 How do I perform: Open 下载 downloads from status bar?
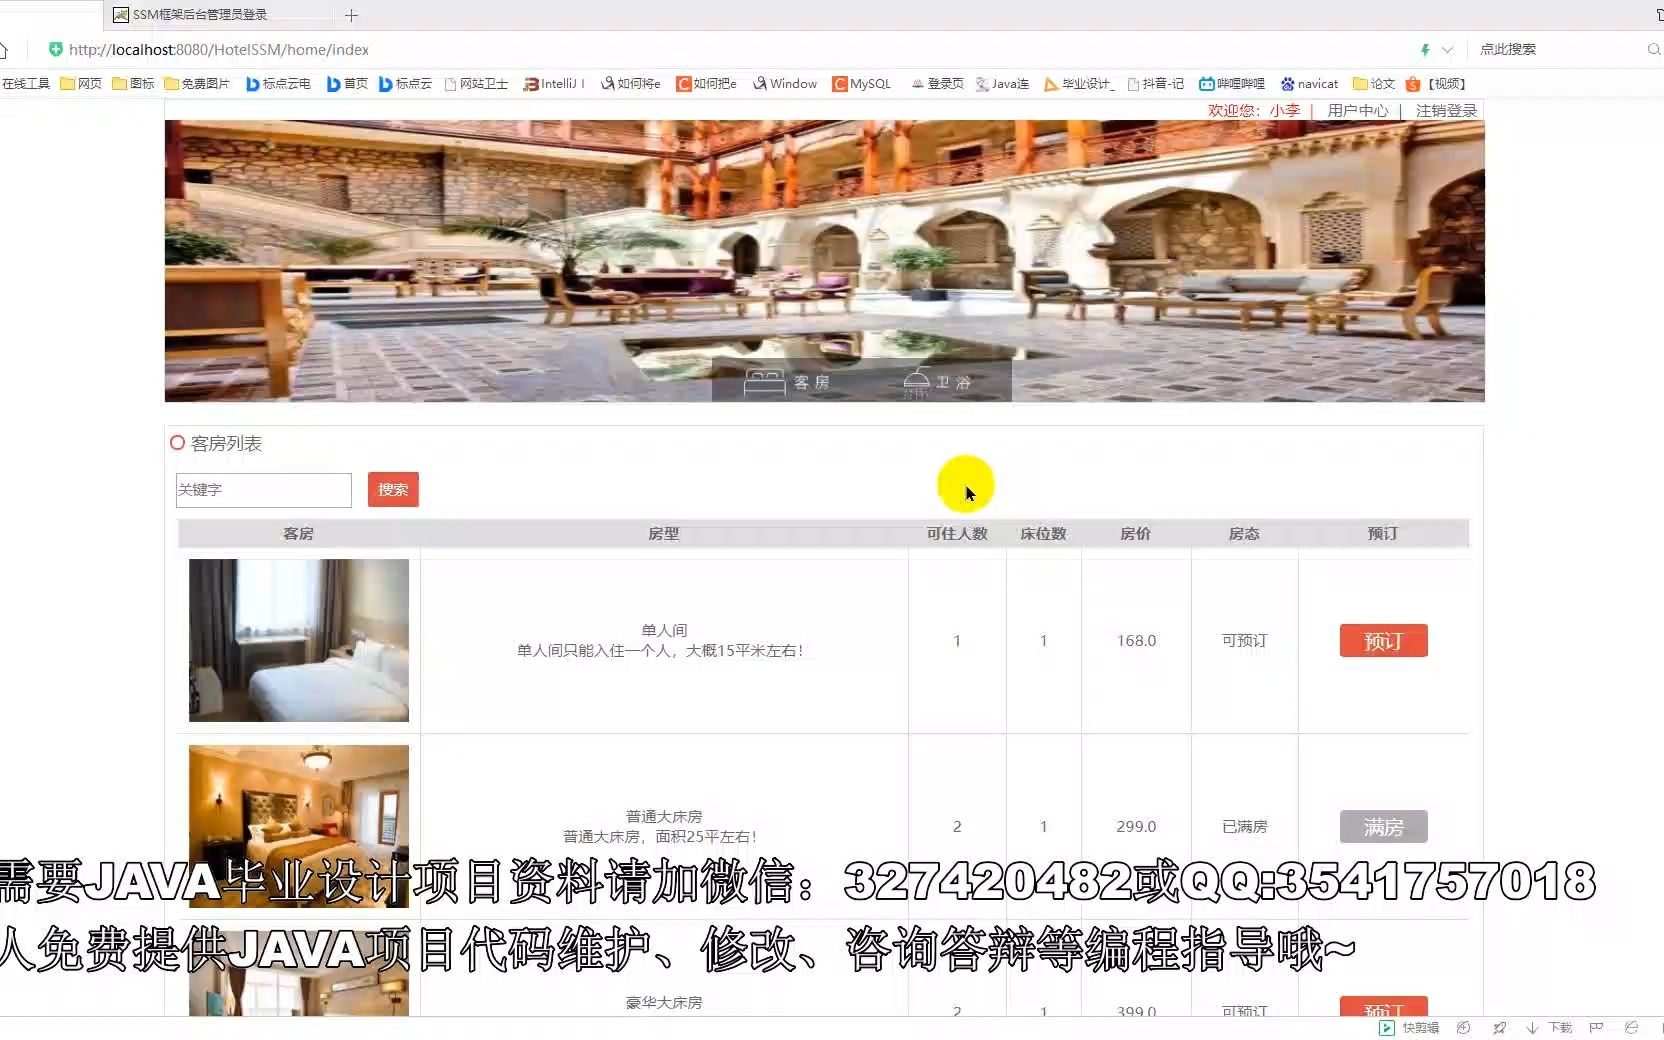[1549, 1028]
